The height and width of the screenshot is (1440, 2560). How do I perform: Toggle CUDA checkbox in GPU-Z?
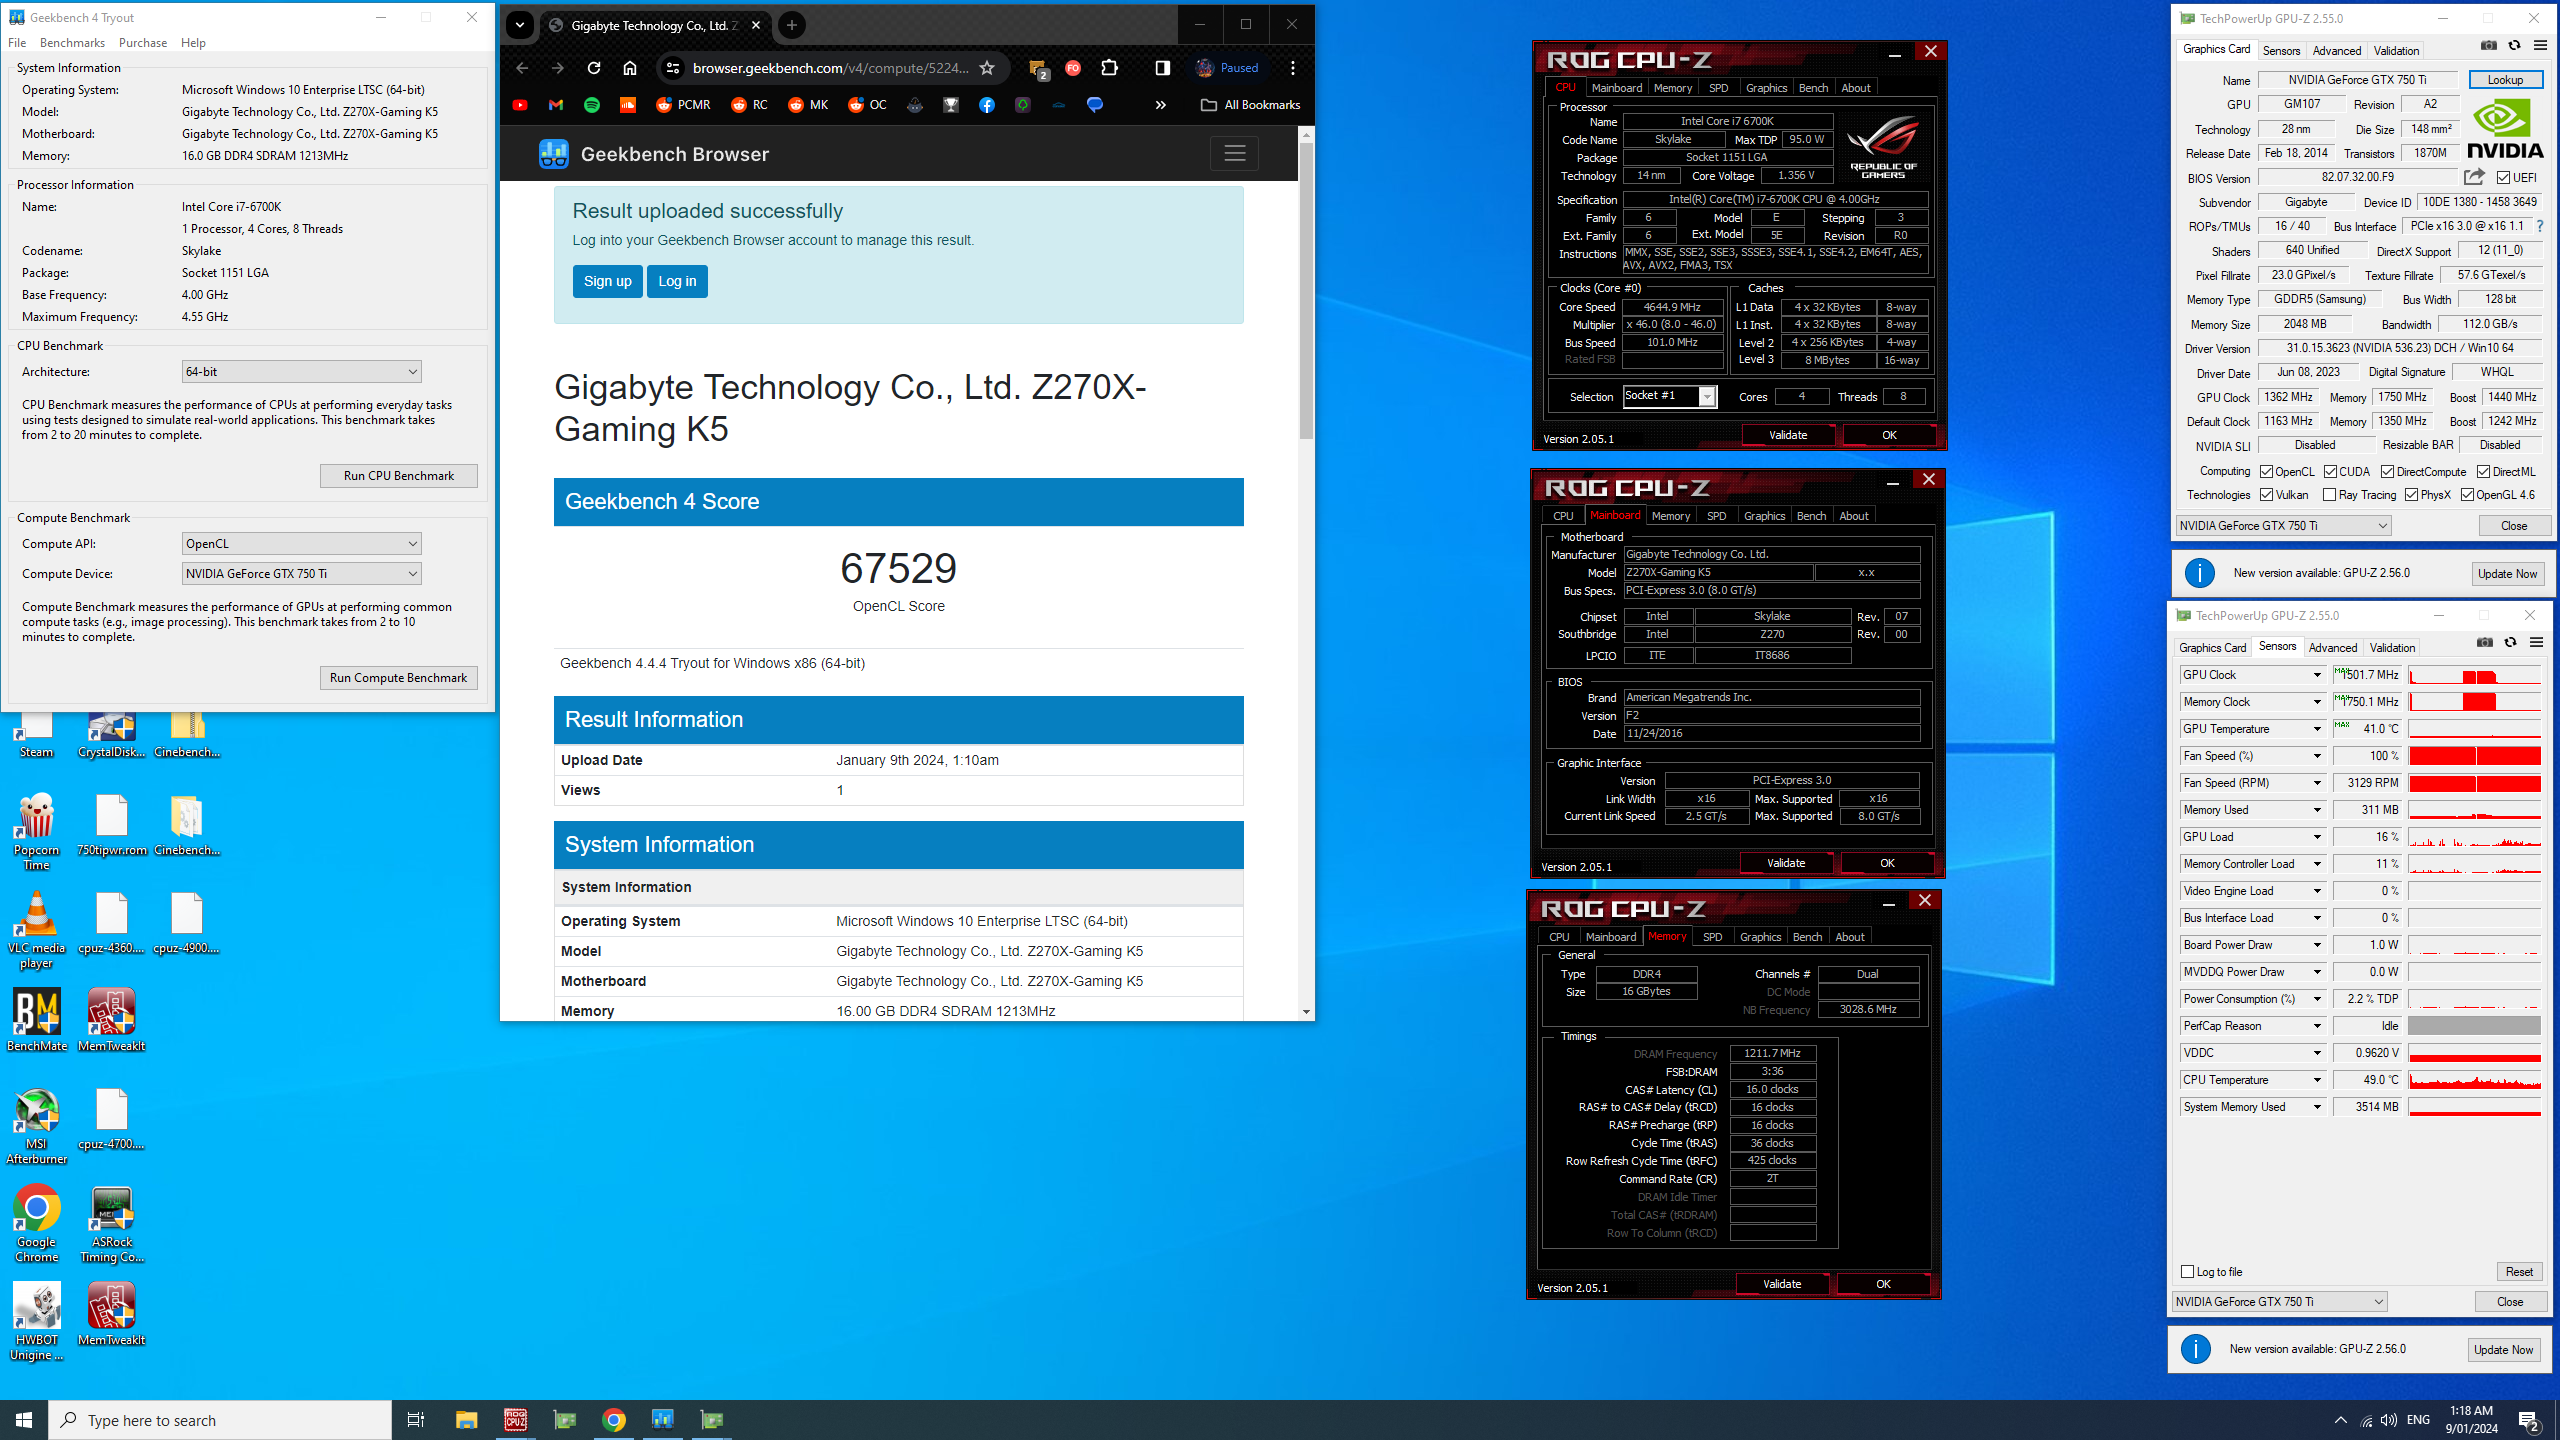click(x=2330, y=472)
